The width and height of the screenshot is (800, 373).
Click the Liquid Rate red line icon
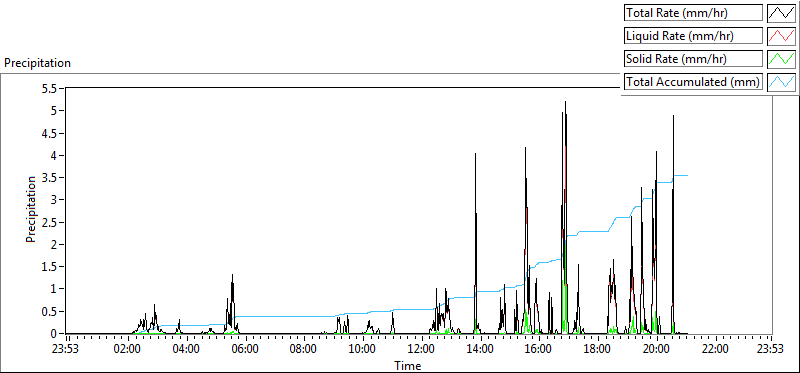[x=781, y=36]
